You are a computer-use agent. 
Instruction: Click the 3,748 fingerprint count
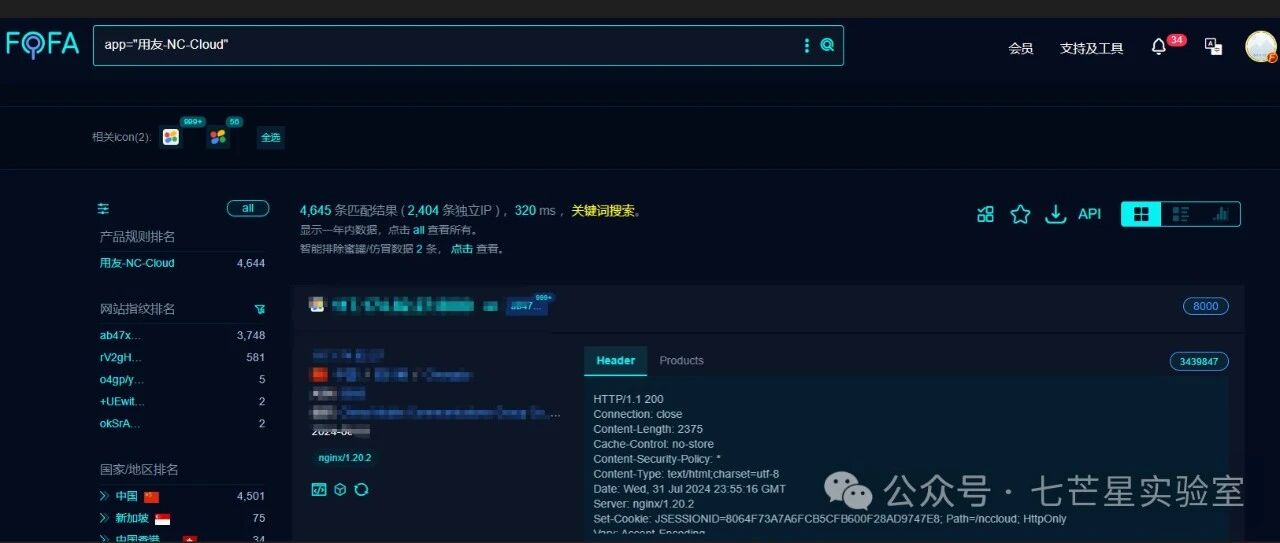pos(251,335)
